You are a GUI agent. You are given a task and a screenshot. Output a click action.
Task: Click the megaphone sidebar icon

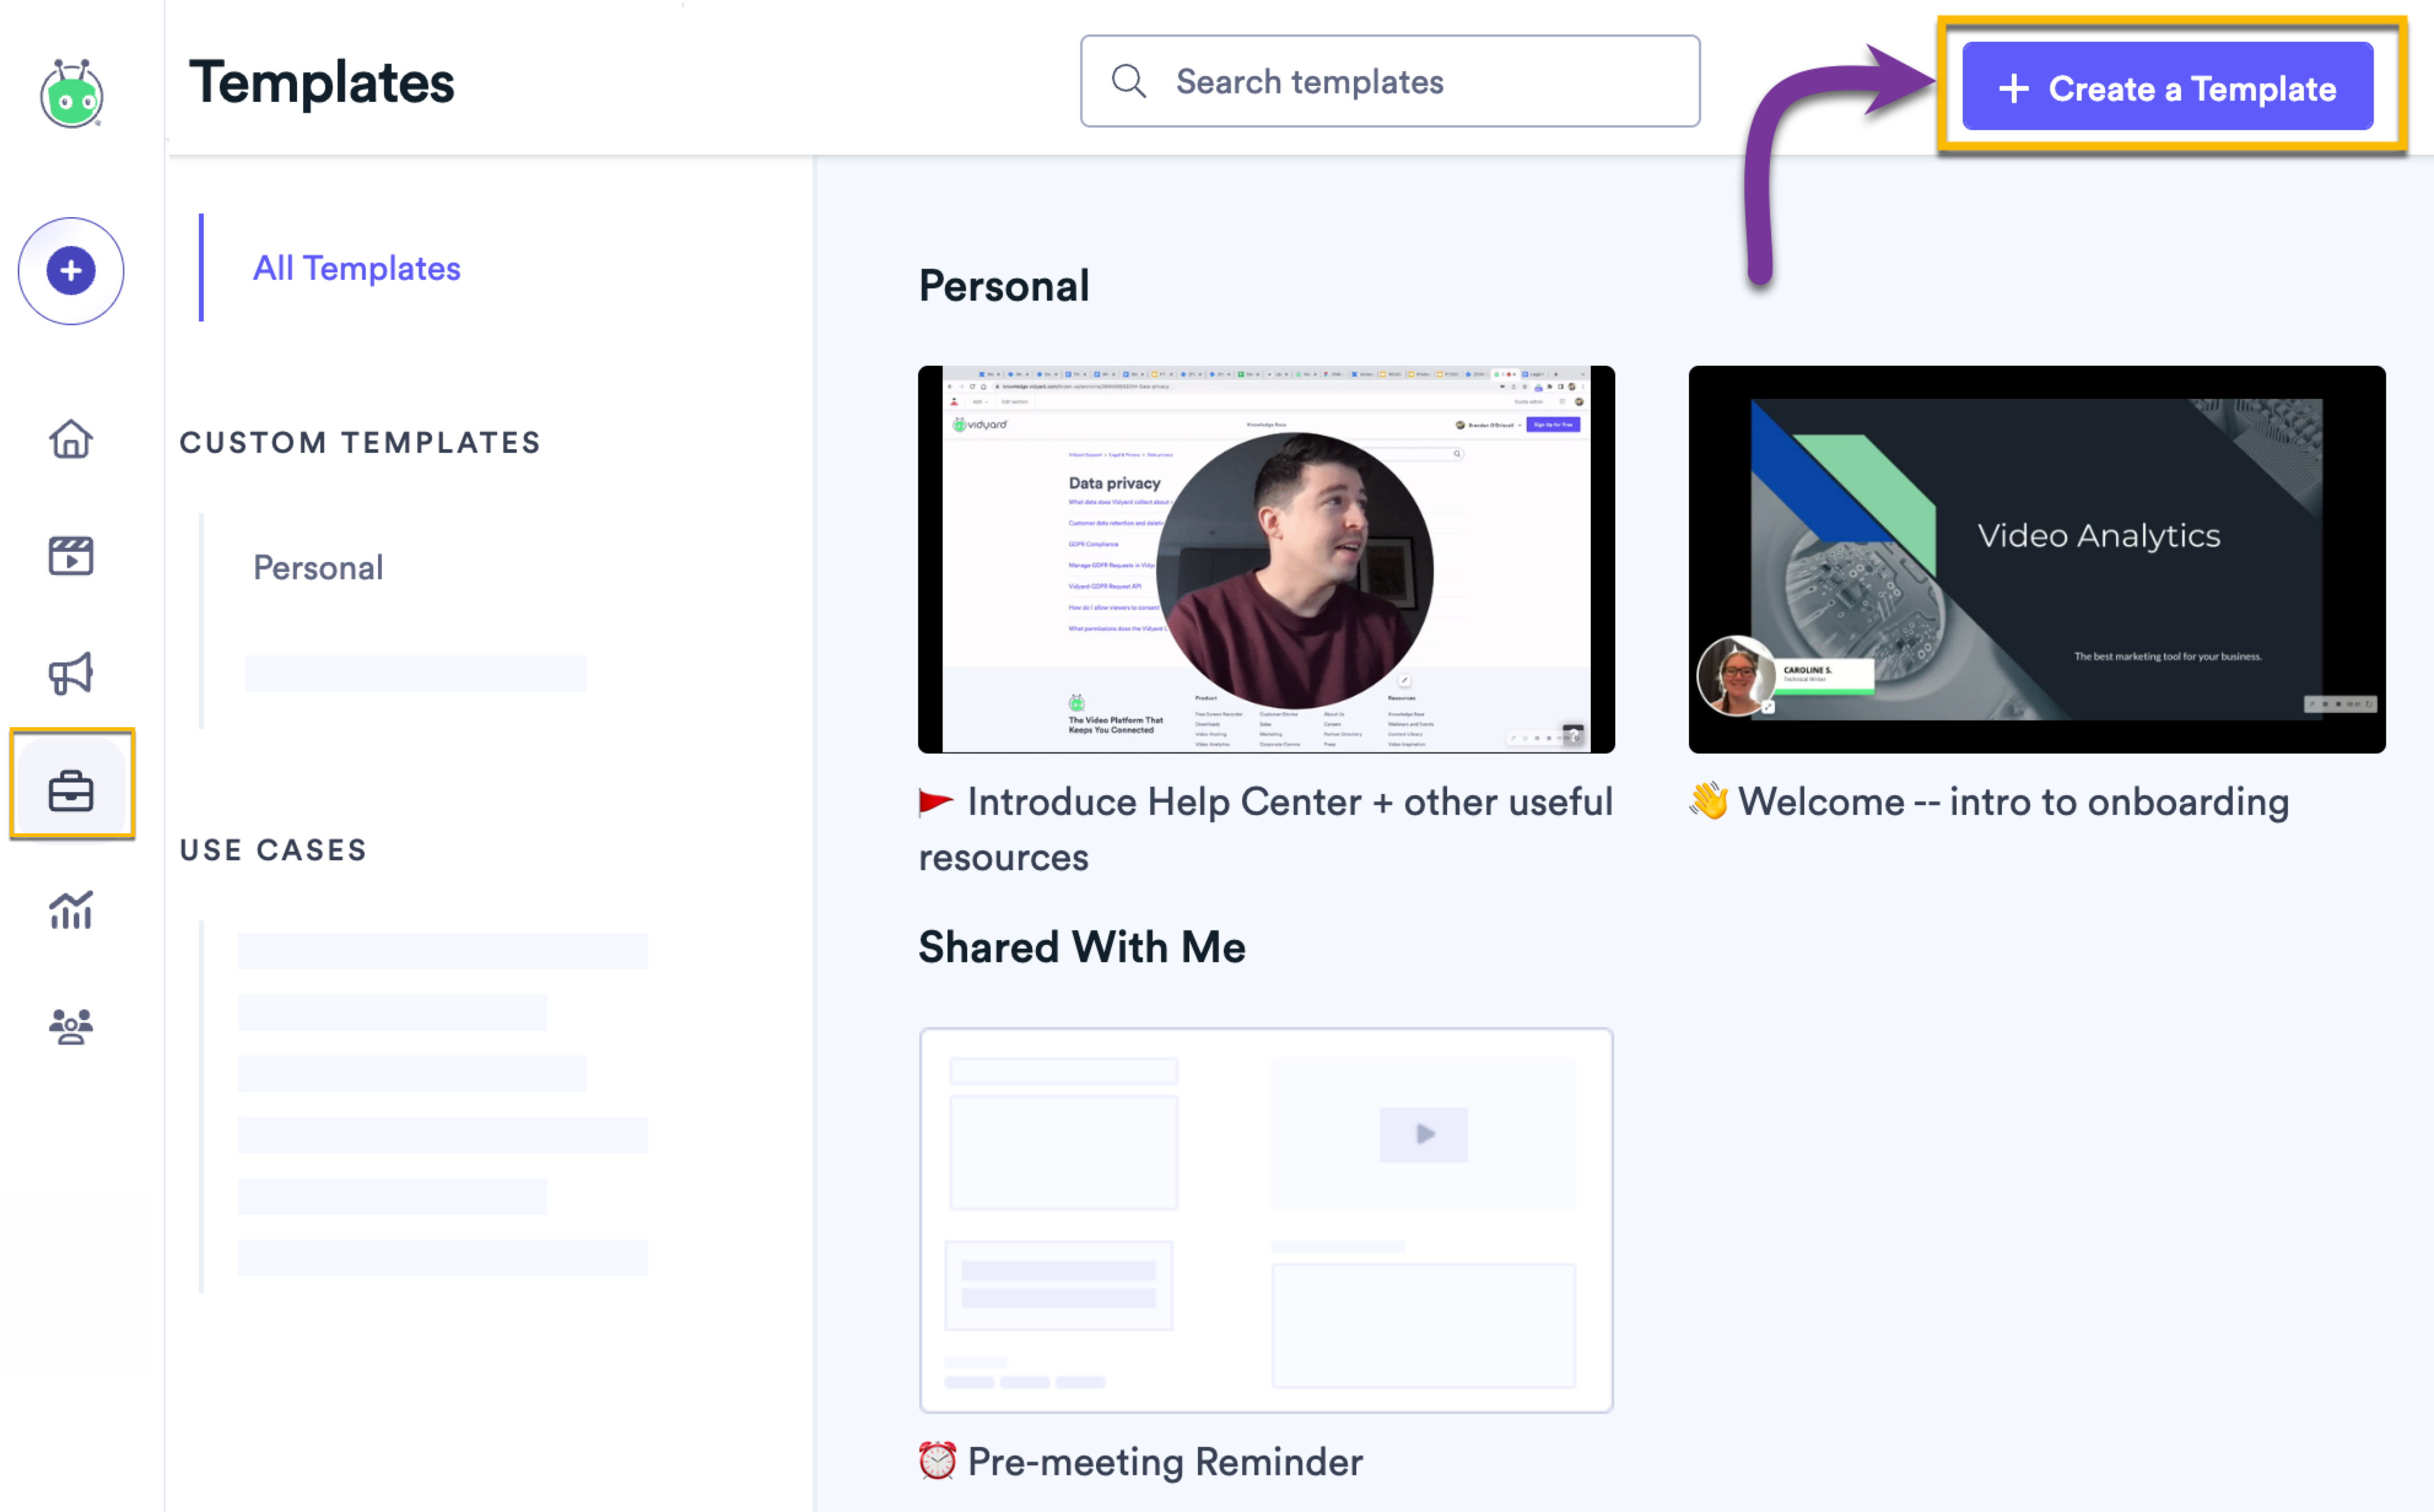point(71,673)
